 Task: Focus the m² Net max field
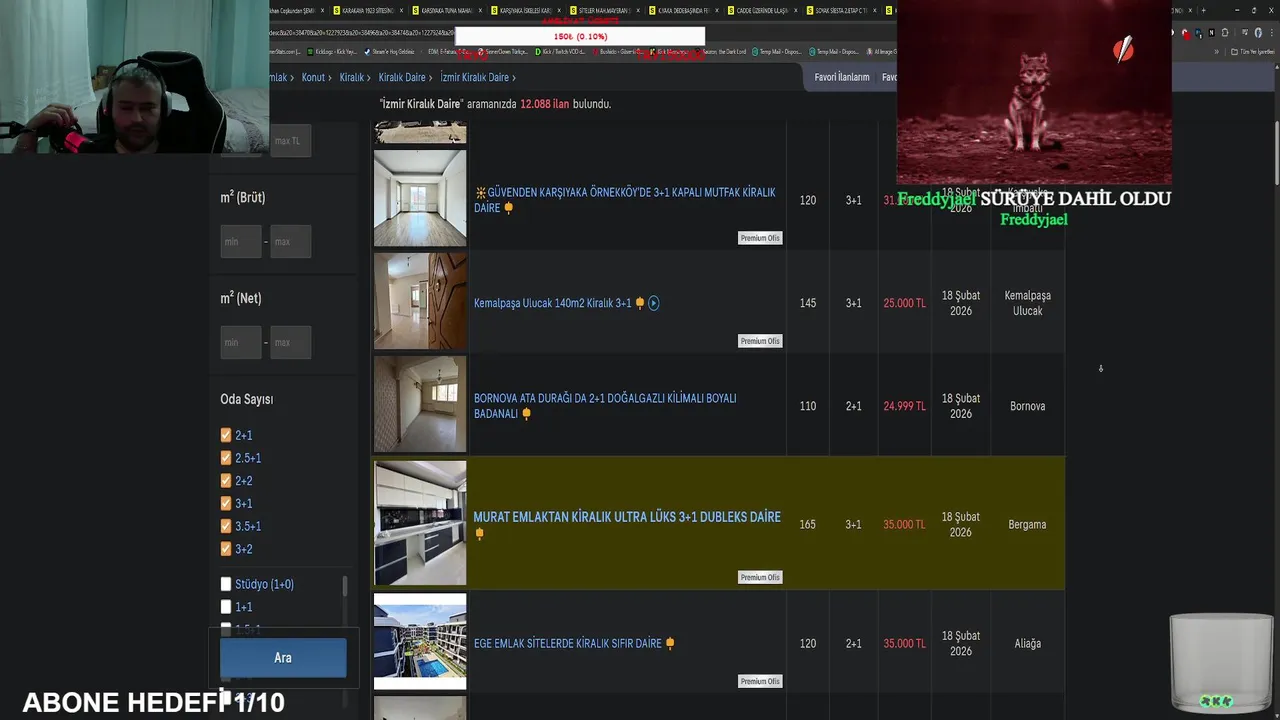[x=290, y=342]
